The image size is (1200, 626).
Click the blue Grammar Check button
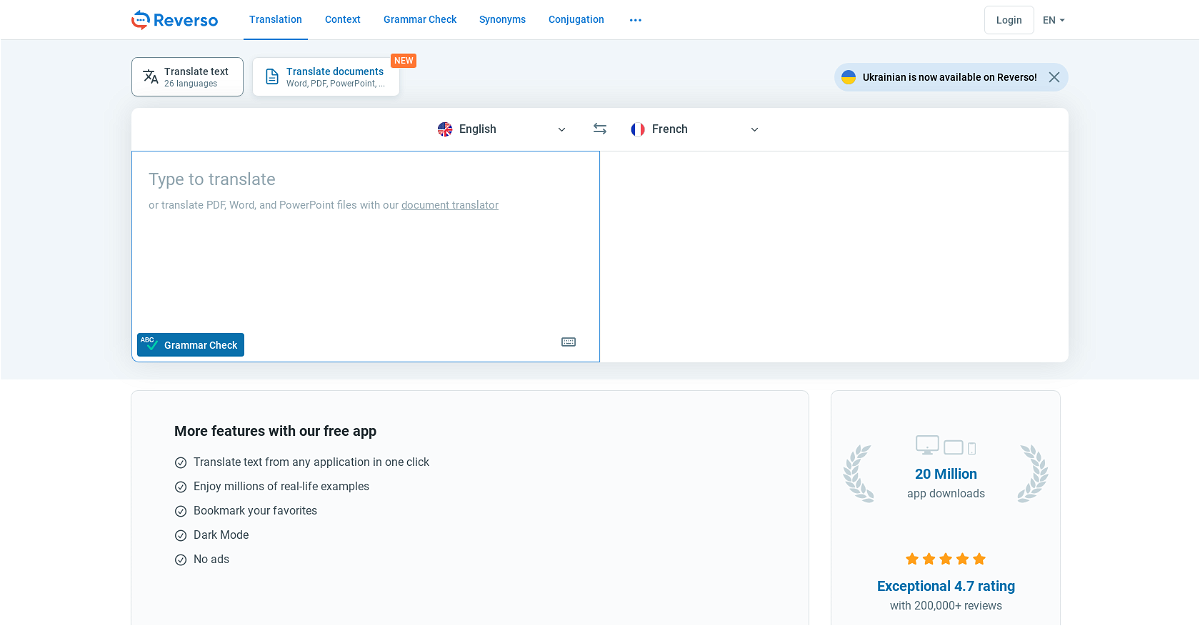pos(190,345)
